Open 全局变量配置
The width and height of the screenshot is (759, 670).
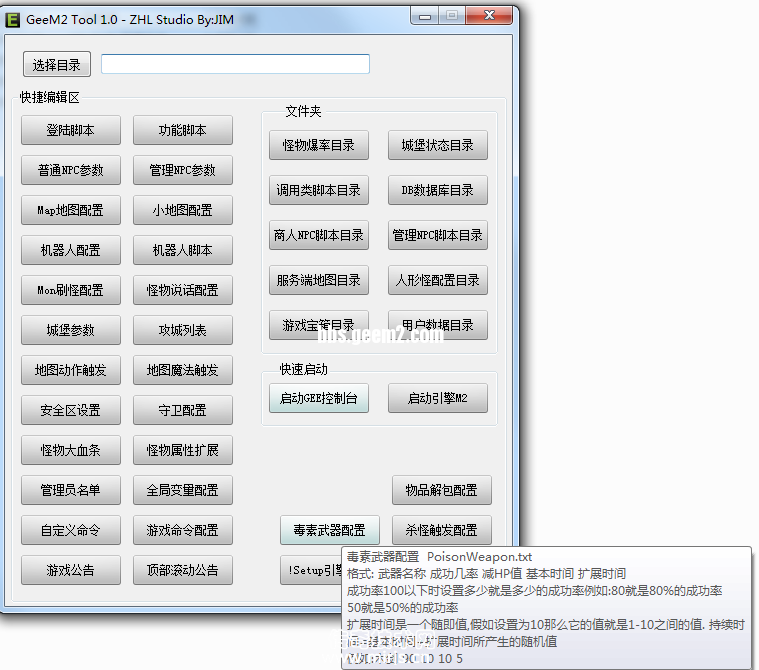point(183,490)
